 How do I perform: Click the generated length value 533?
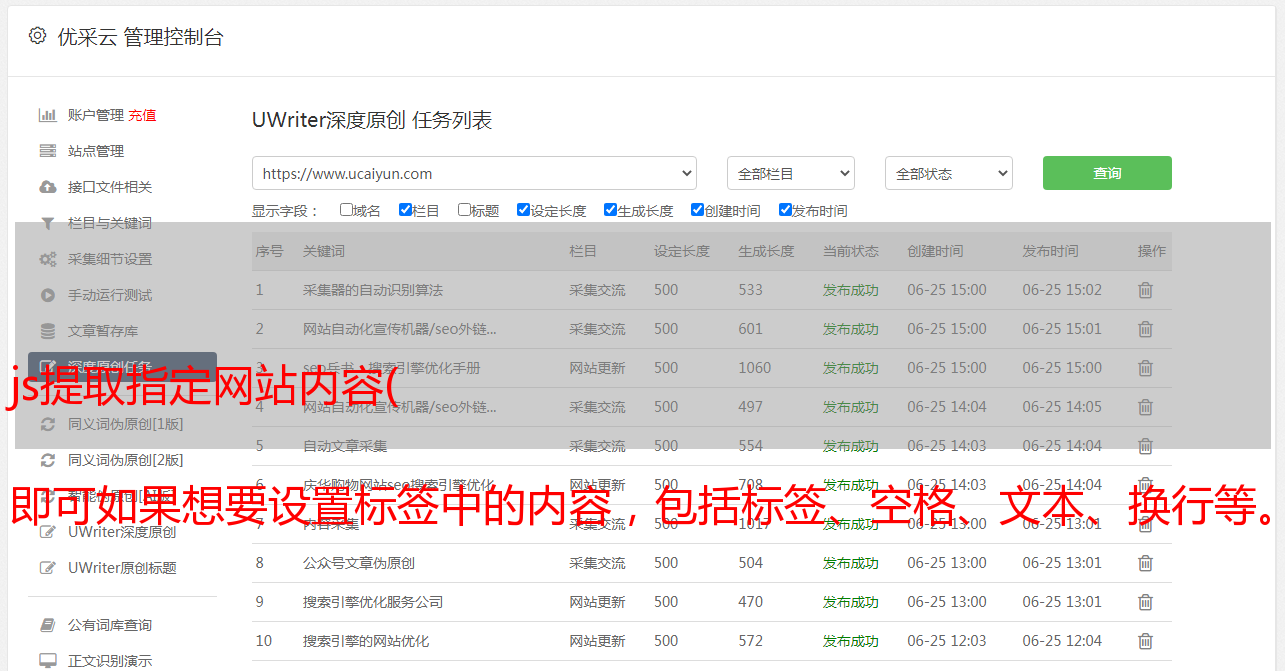pos(751,290)
